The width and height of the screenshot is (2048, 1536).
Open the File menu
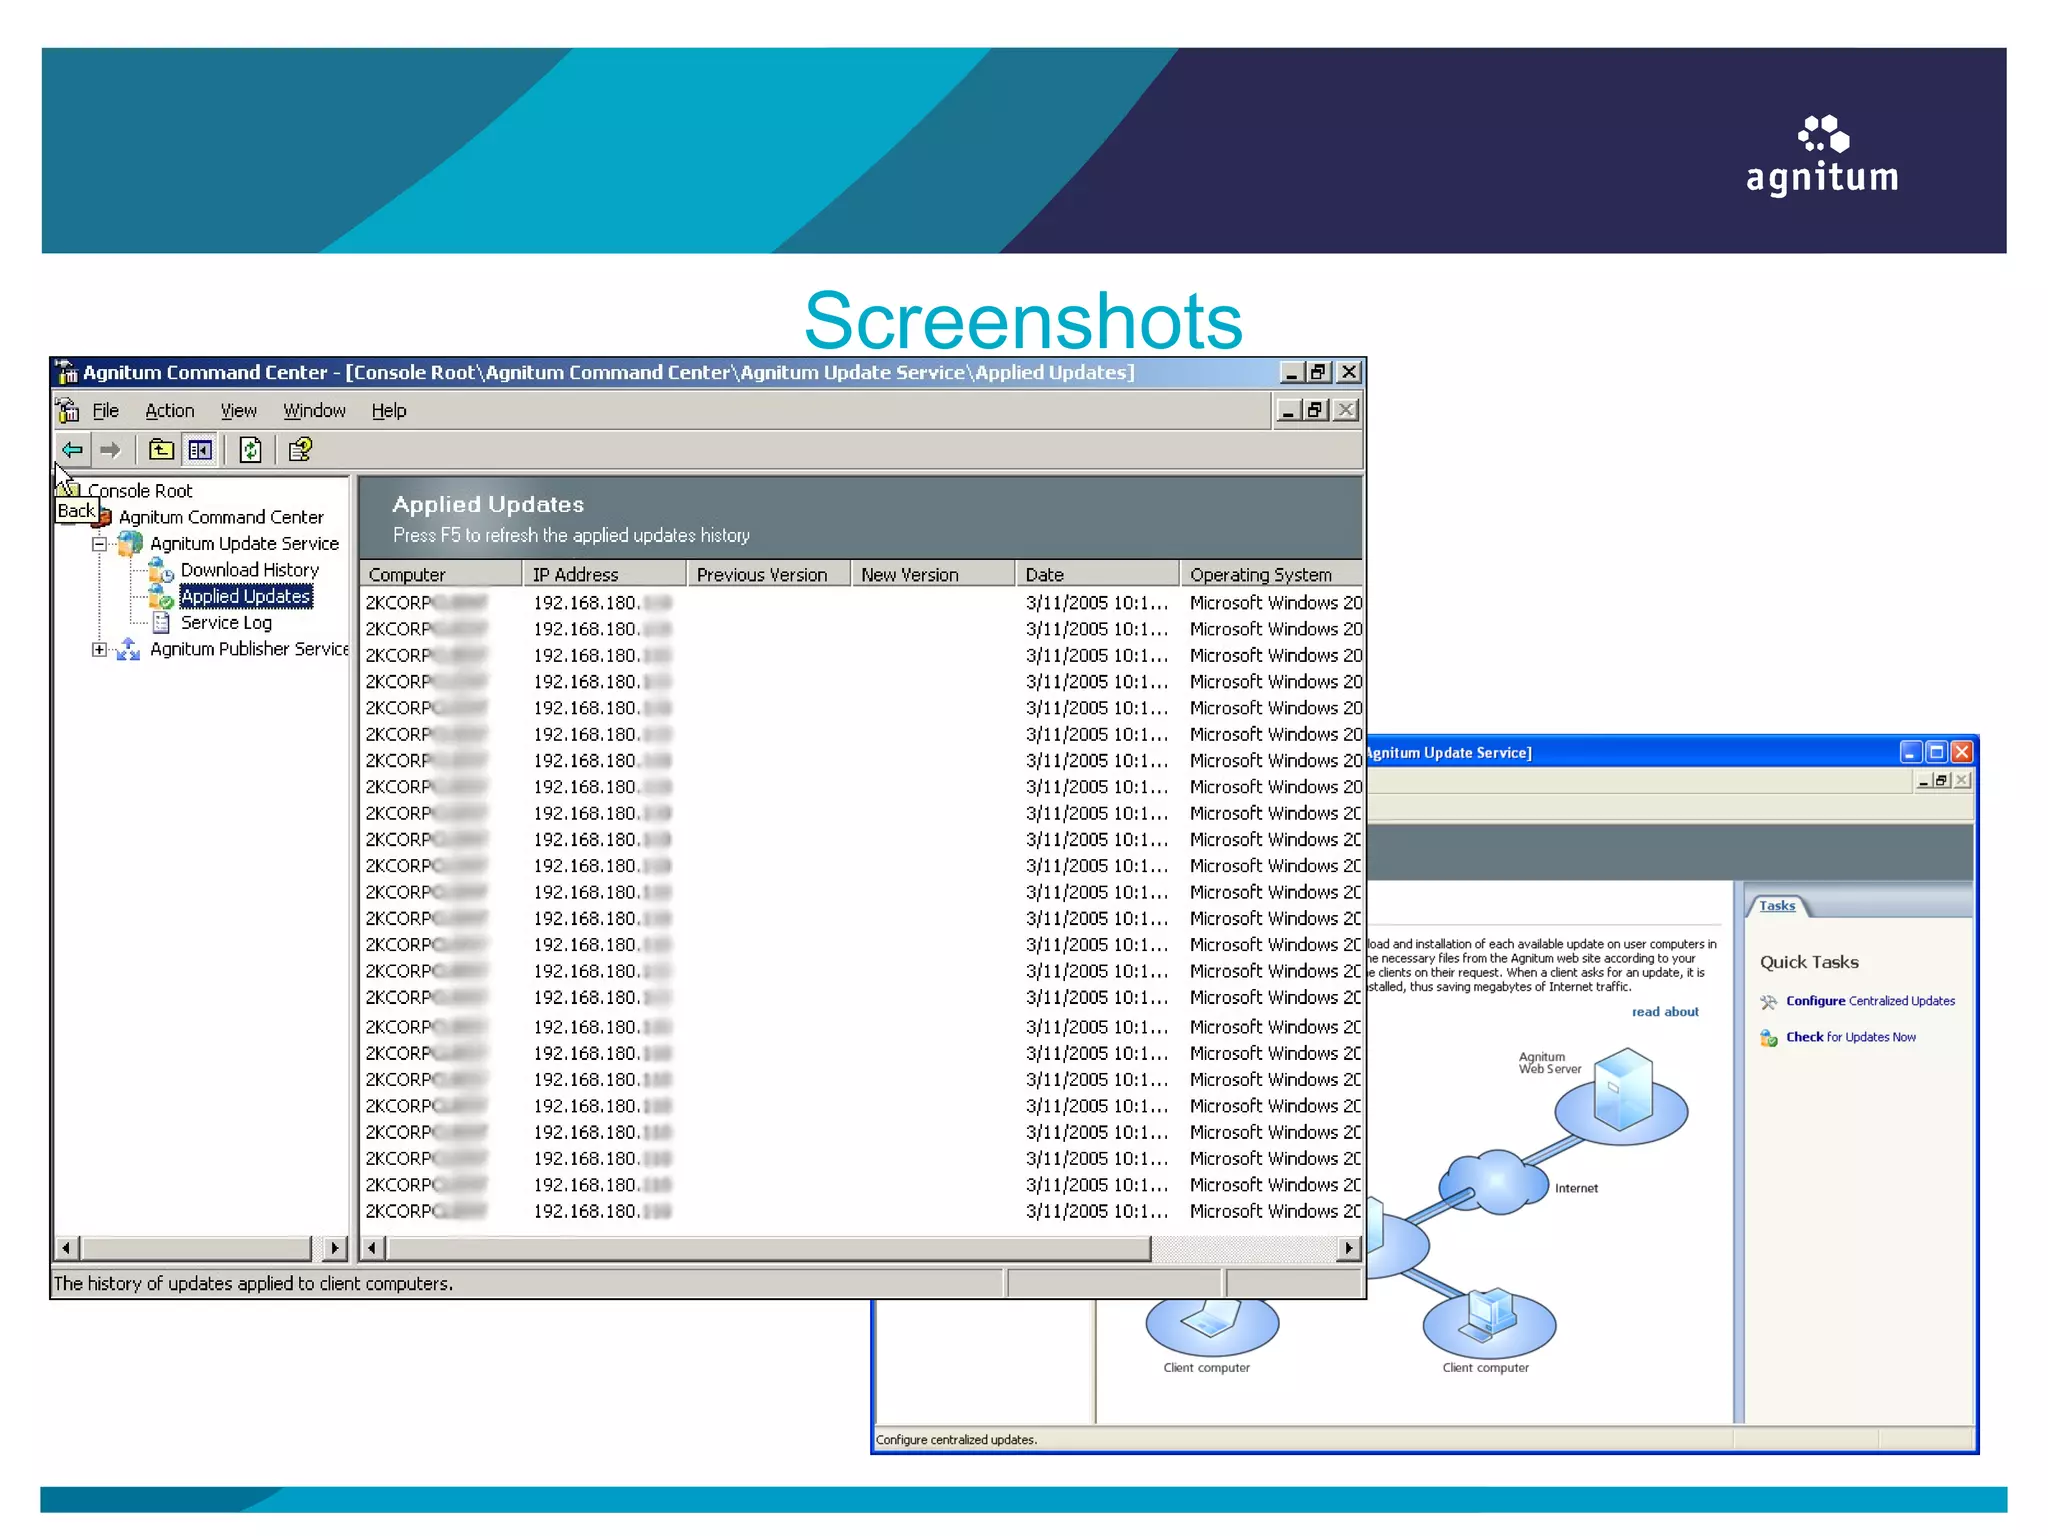105,411
